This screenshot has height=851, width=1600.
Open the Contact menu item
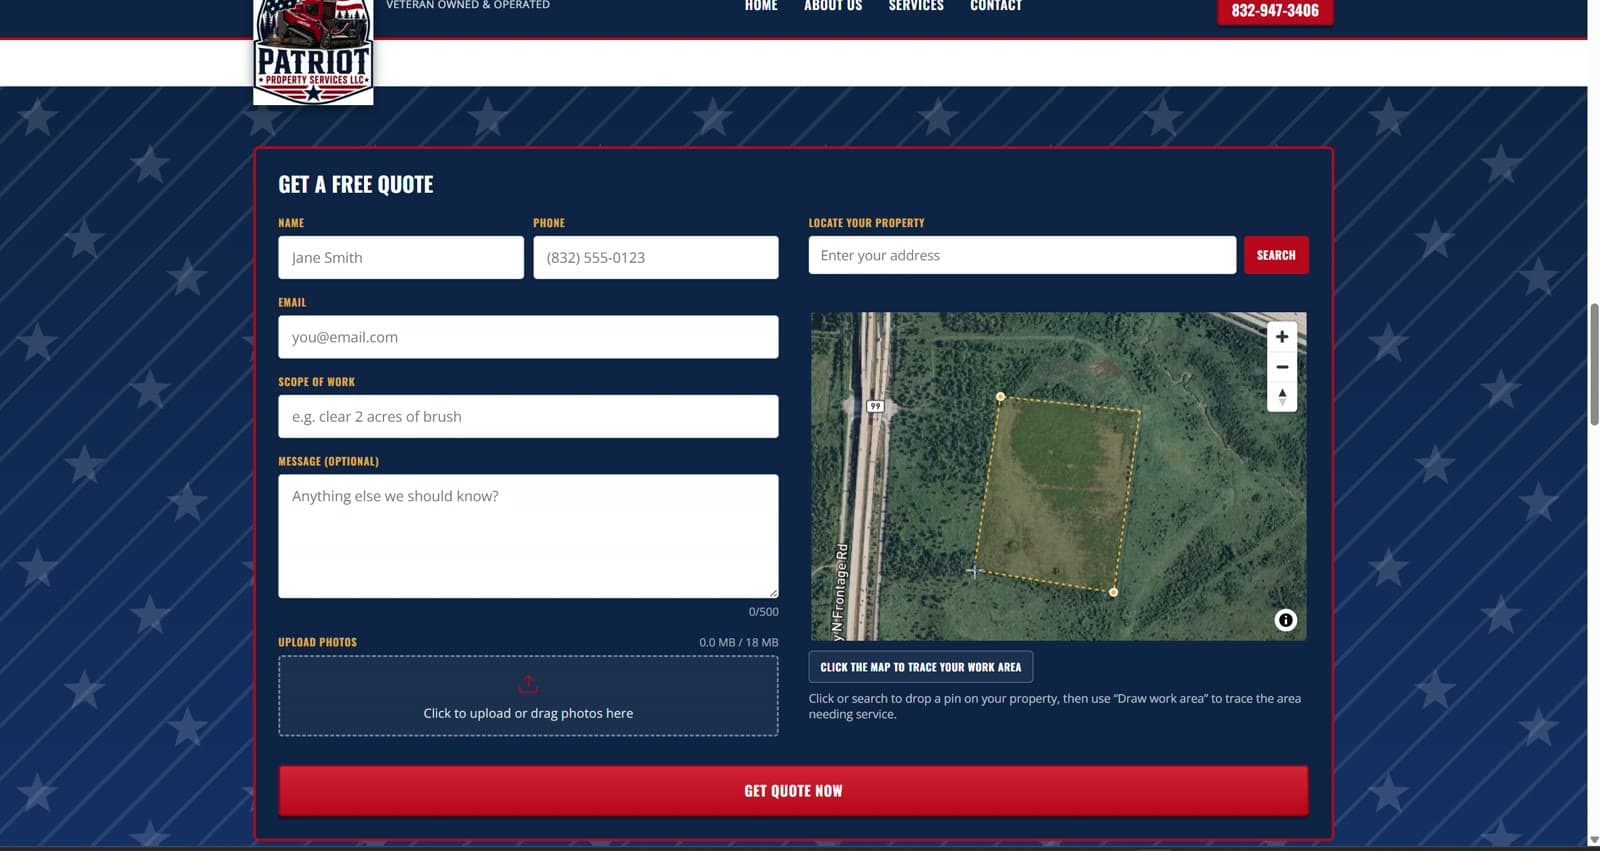pyautogui.click(x=996, y=6)
